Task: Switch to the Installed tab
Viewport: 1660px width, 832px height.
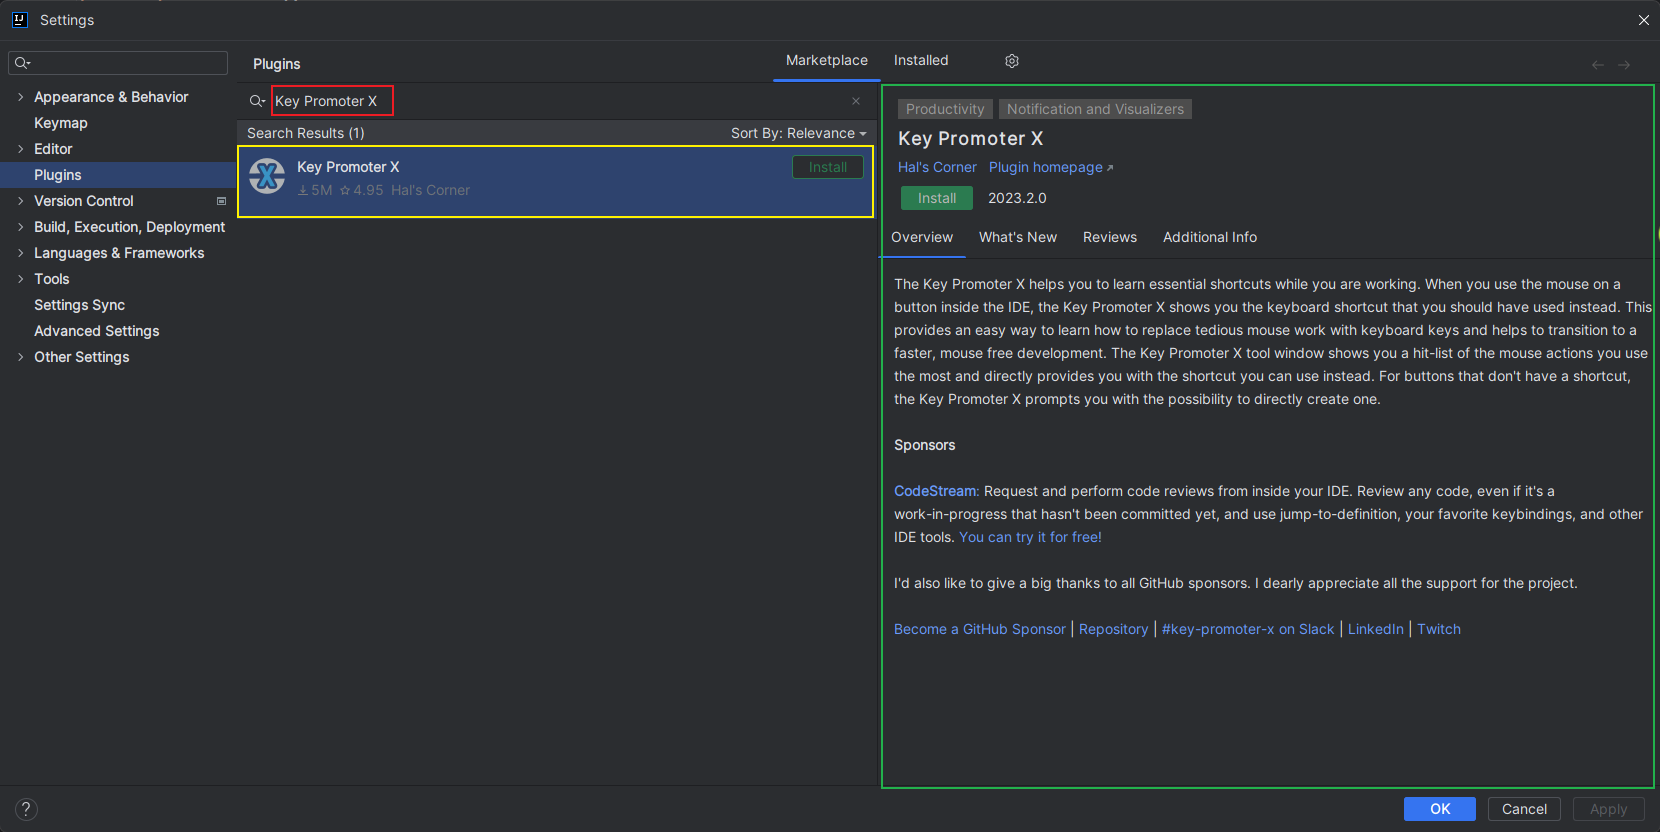Action: coord(921,61)
